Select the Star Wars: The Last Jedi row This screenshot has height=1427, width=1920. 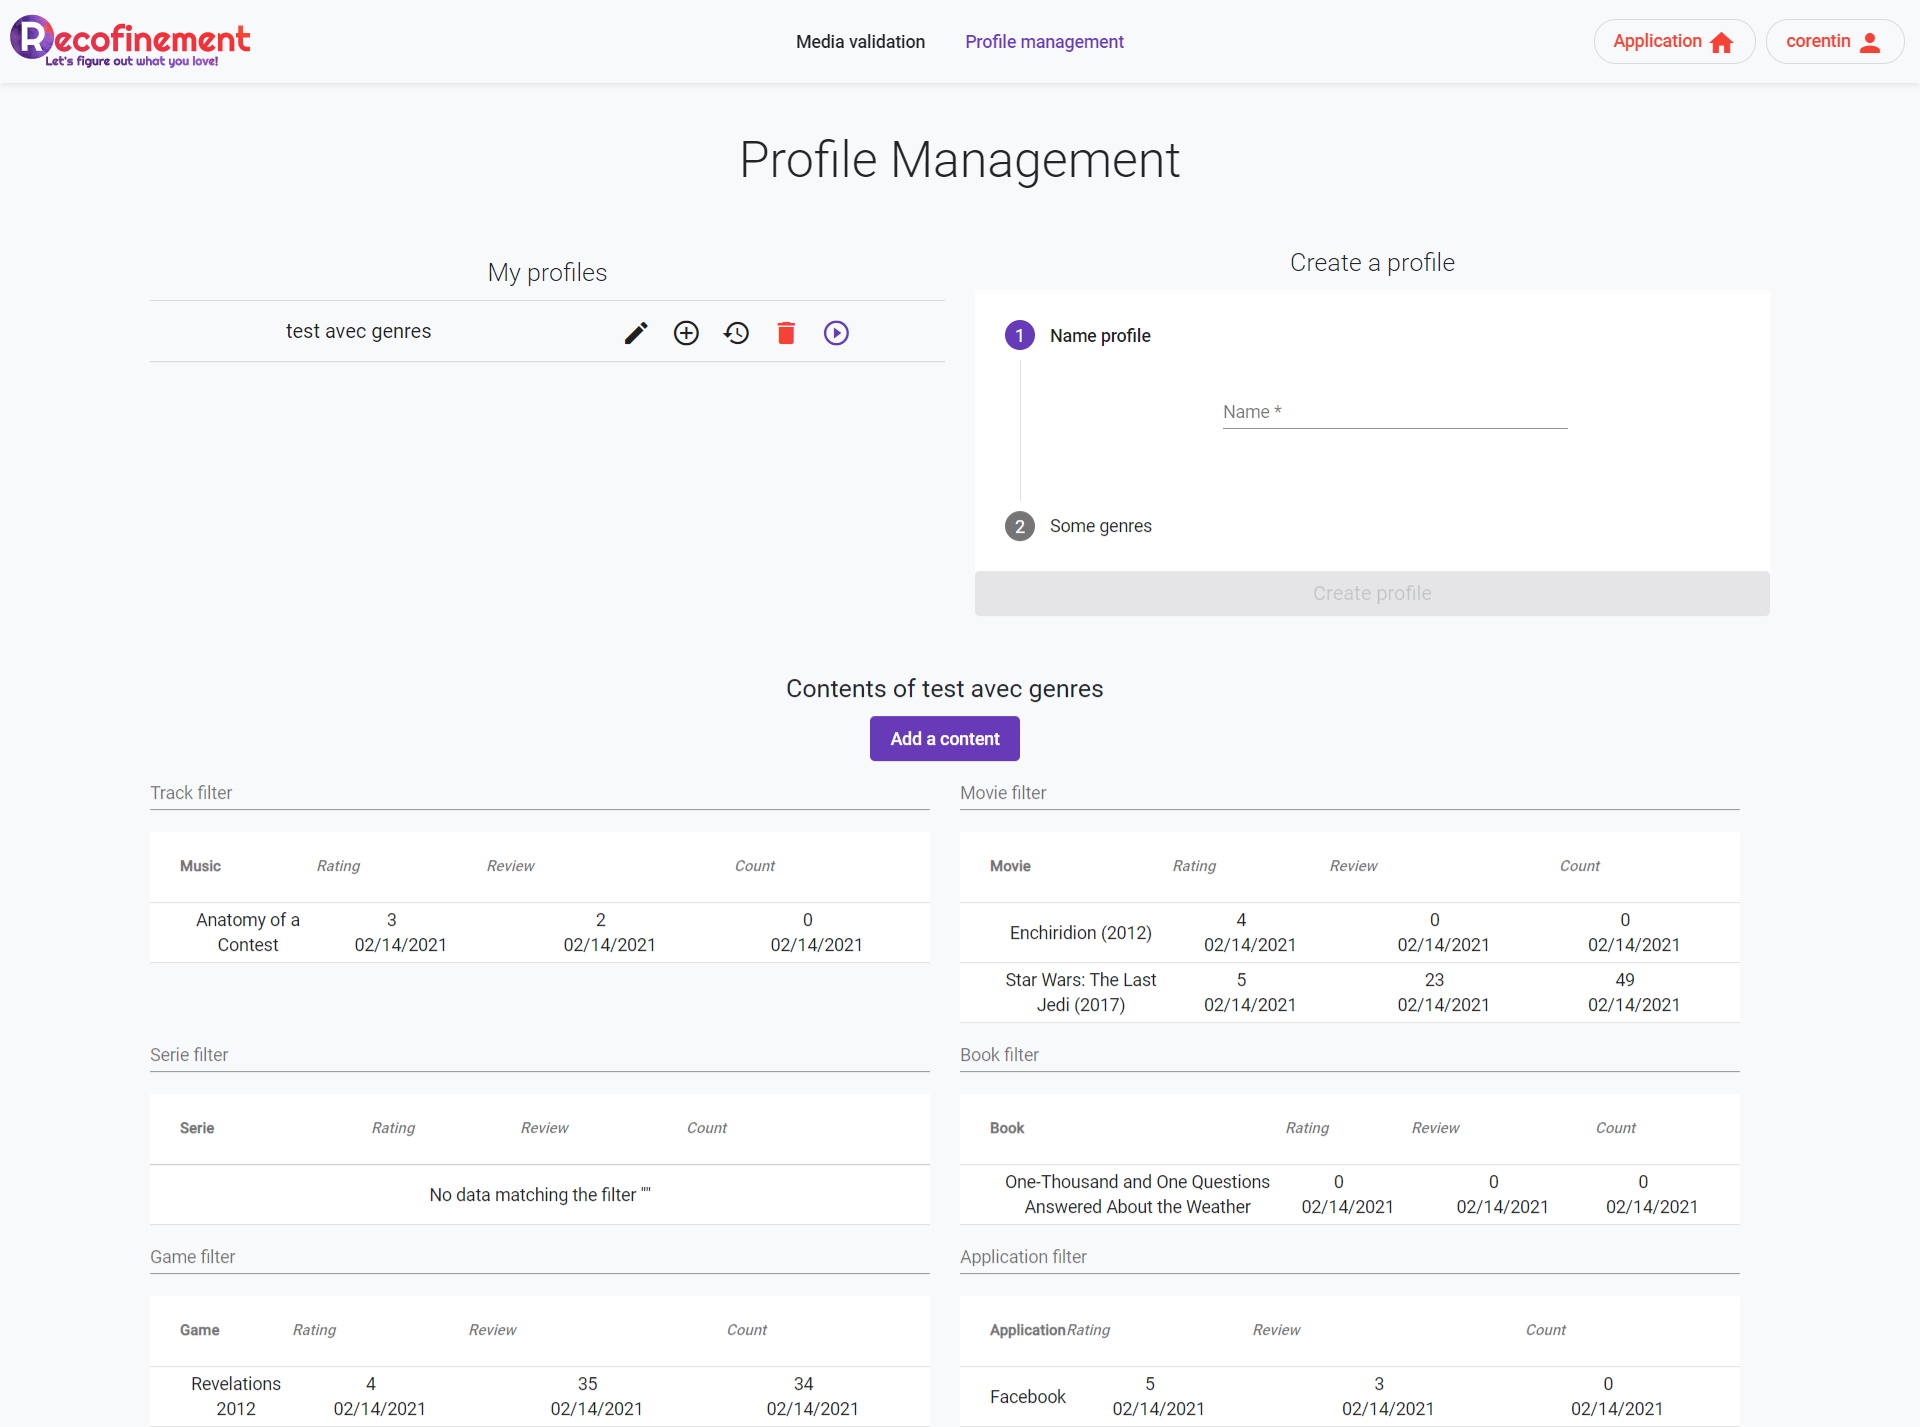[x=1080, y=992]
